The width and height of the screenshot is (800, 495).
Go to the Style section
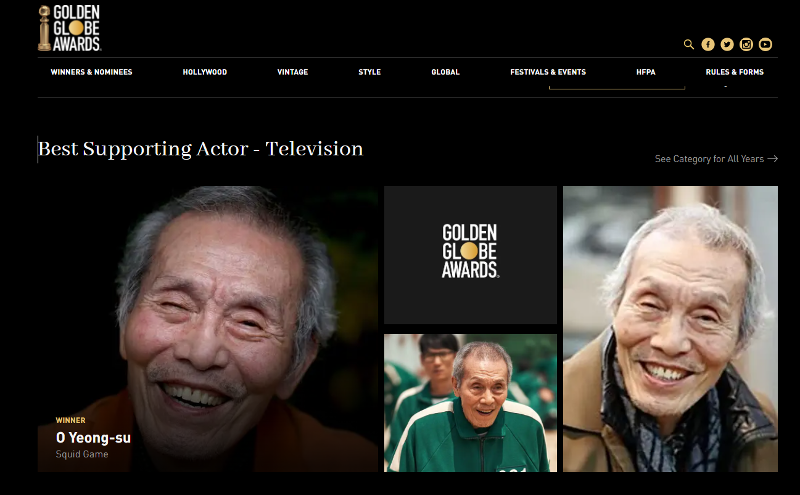pos(369,72)
